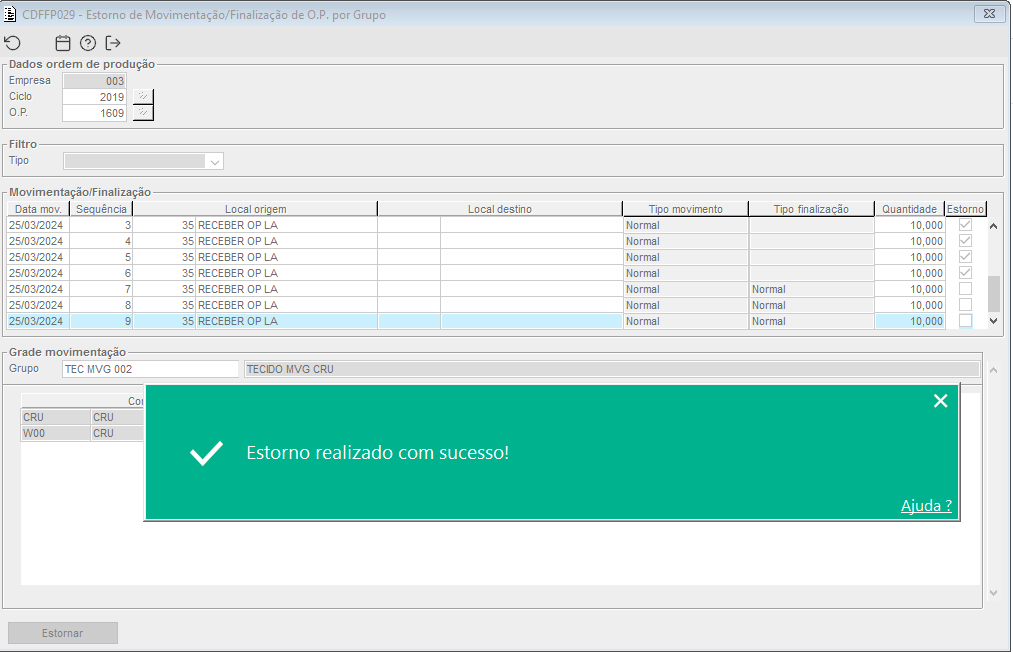Click the Local destino column header
This screenshot has height=652, width=1013.
[500, 209]
